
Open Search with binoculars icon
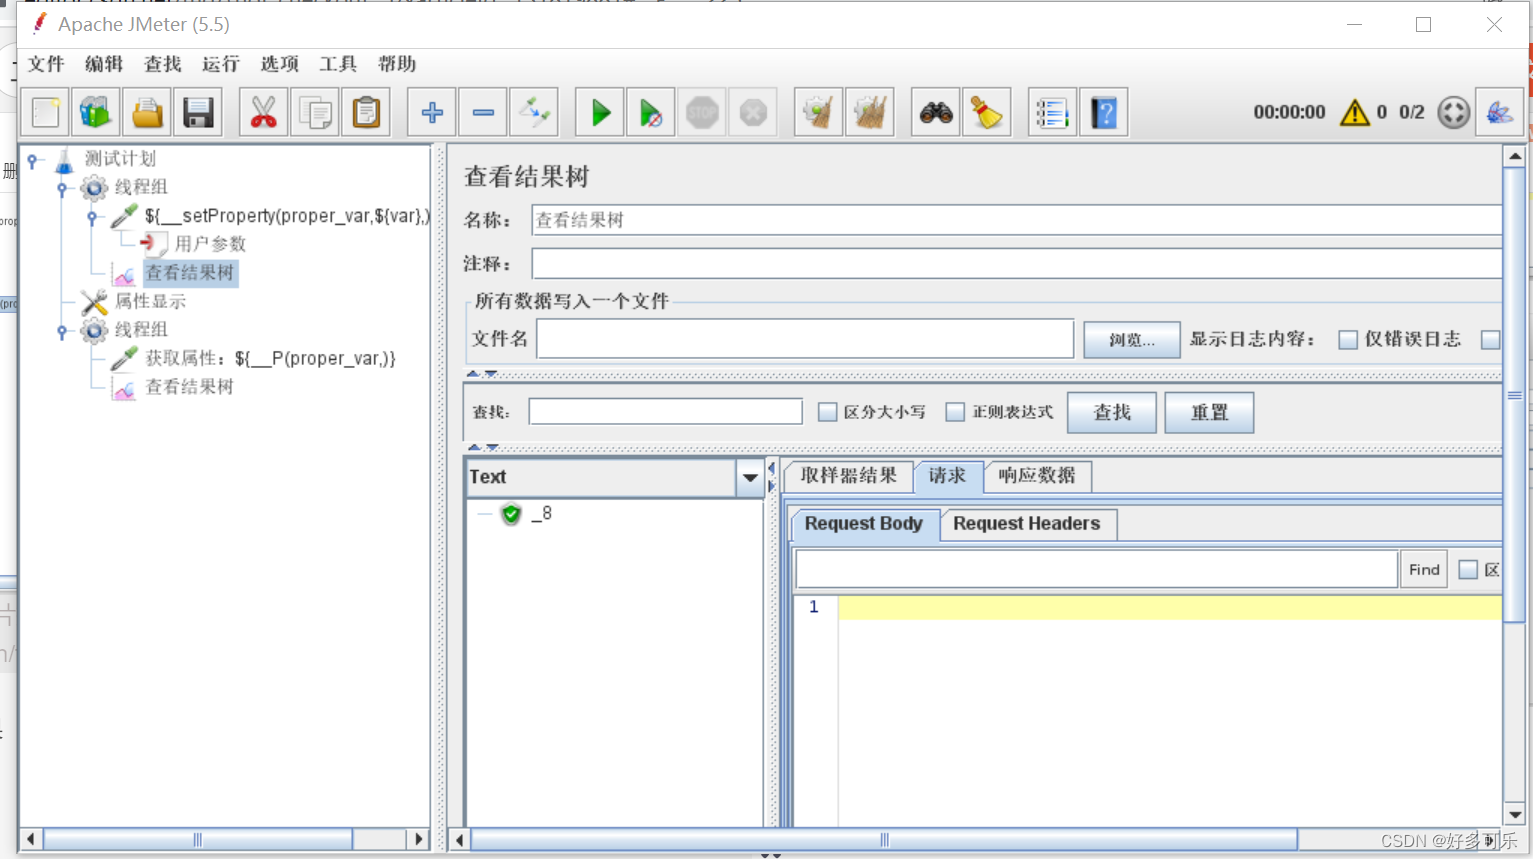[936, 112]
